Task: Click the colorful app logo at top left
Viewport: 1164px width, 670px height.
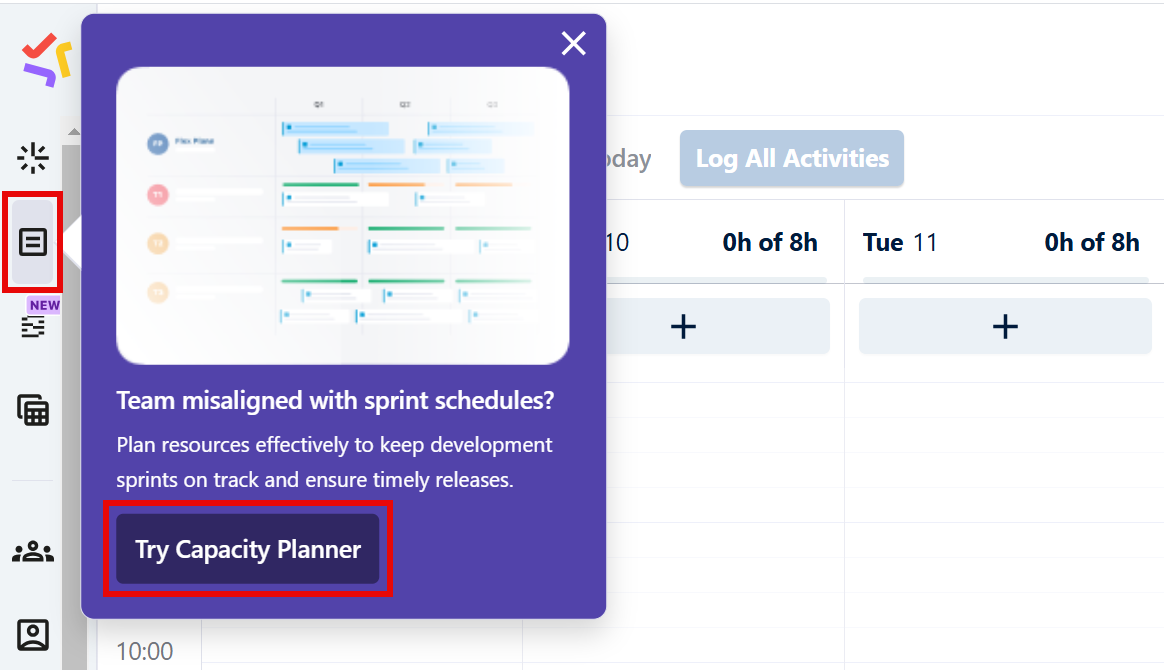Action: [42, 58]
